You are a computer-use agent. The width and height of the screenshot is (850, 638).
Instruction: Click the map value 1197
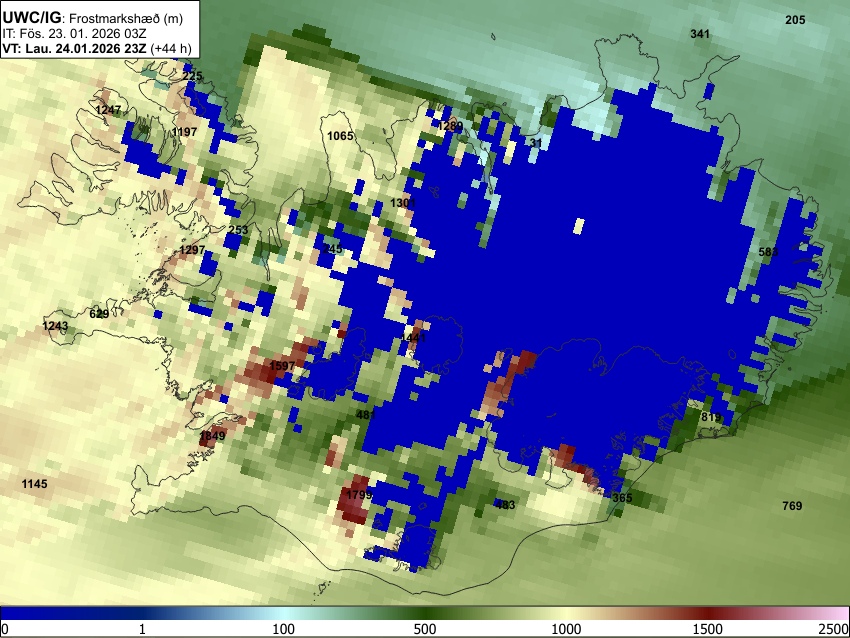[184, 132]
